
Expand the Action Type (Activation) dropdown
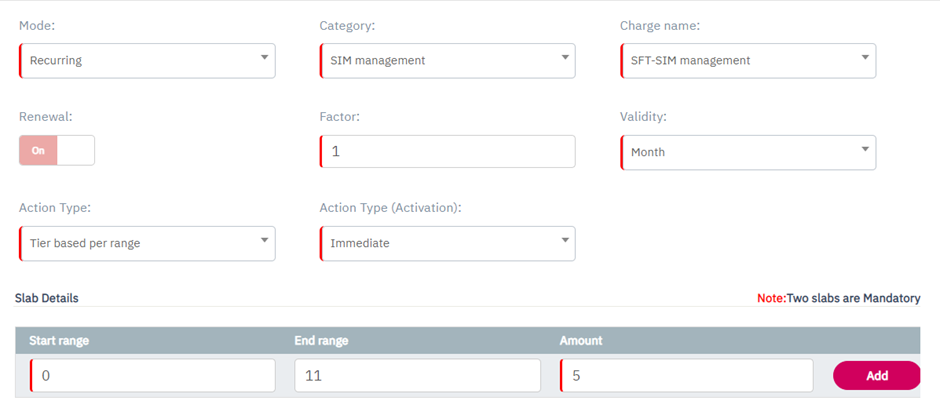447,243
